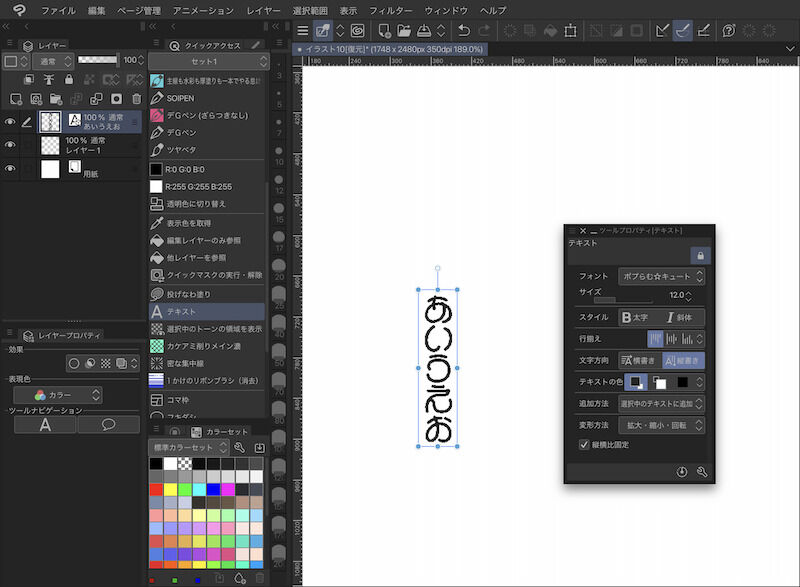Uncheck the 縦横比固定 checkbox
Screen dimensions: 800x587
[584, 445]
